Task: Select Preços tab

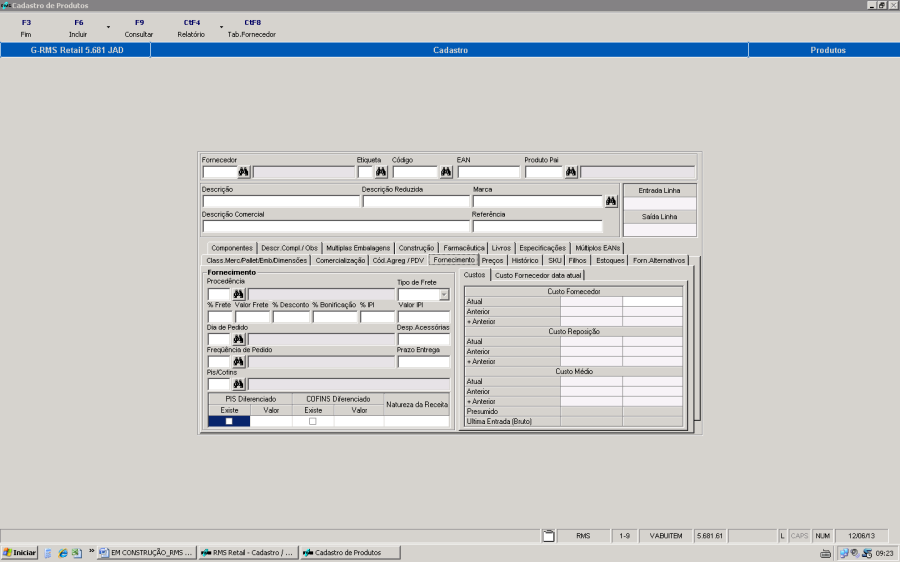Action: pyautogui.click(x=492, y=261)
